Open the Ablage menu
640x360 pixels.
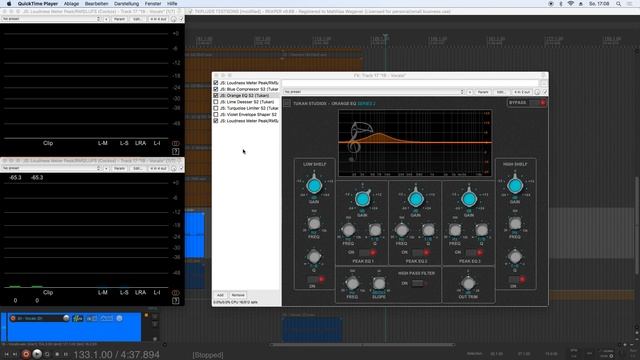click(x=71, y=4)
